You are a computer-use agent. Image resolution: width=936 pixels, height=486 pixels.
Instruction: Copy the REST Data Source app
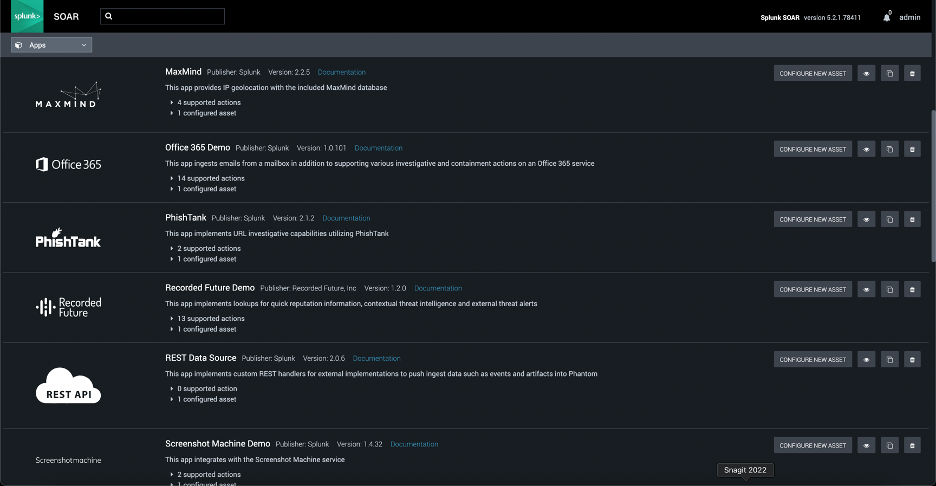tap(889, 359)
